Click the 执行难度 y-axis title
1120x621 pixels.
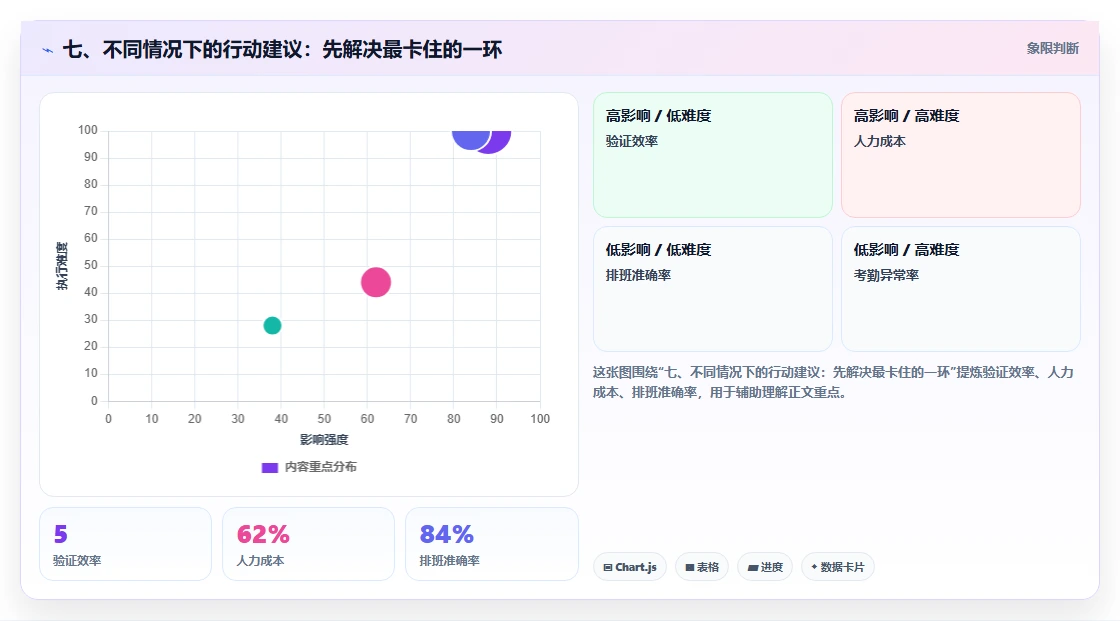tap(62, 266)
